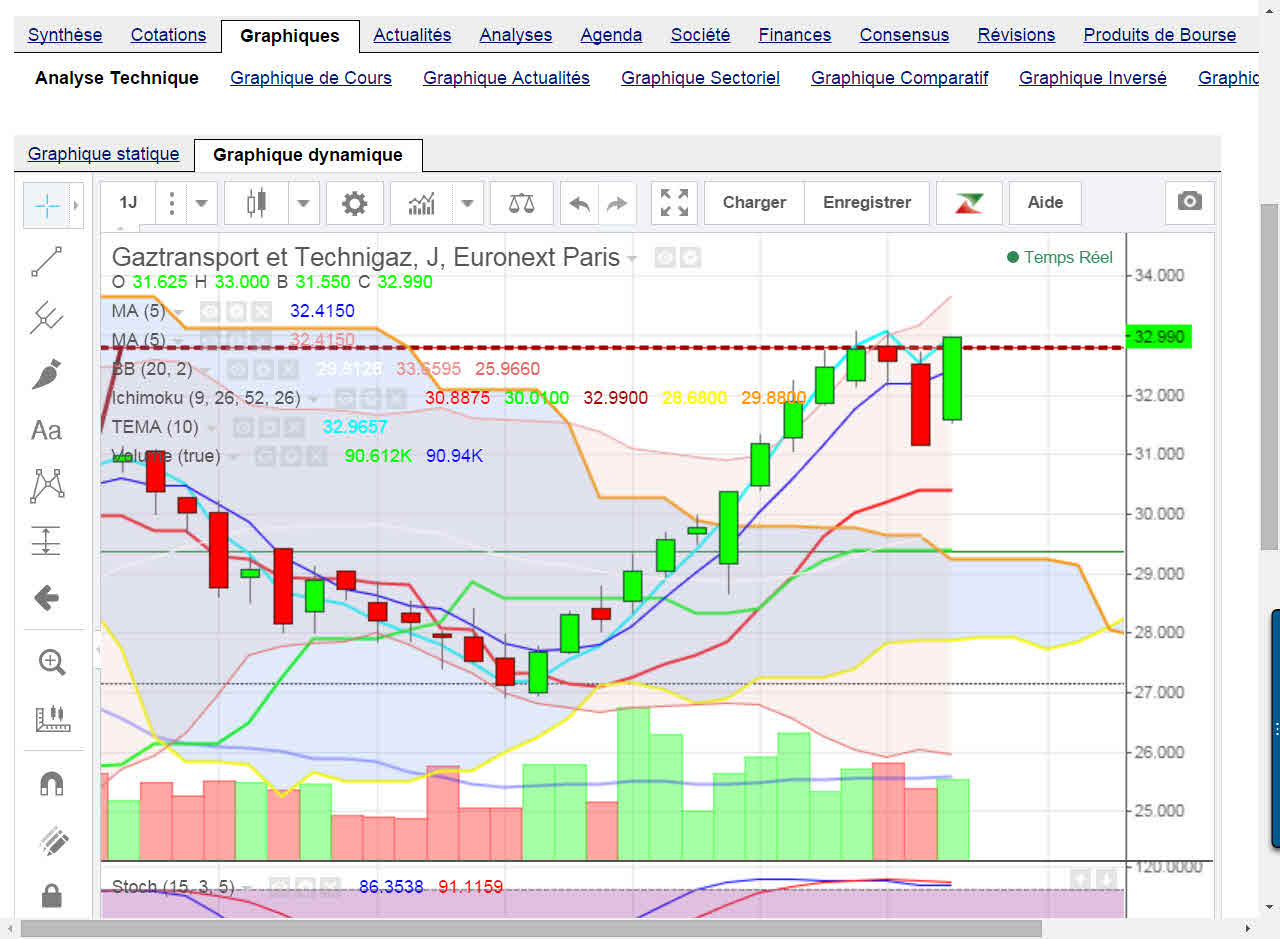Click the back arrow tool in sidebar
Screen dimensions: 1280x939
point(47,598)
